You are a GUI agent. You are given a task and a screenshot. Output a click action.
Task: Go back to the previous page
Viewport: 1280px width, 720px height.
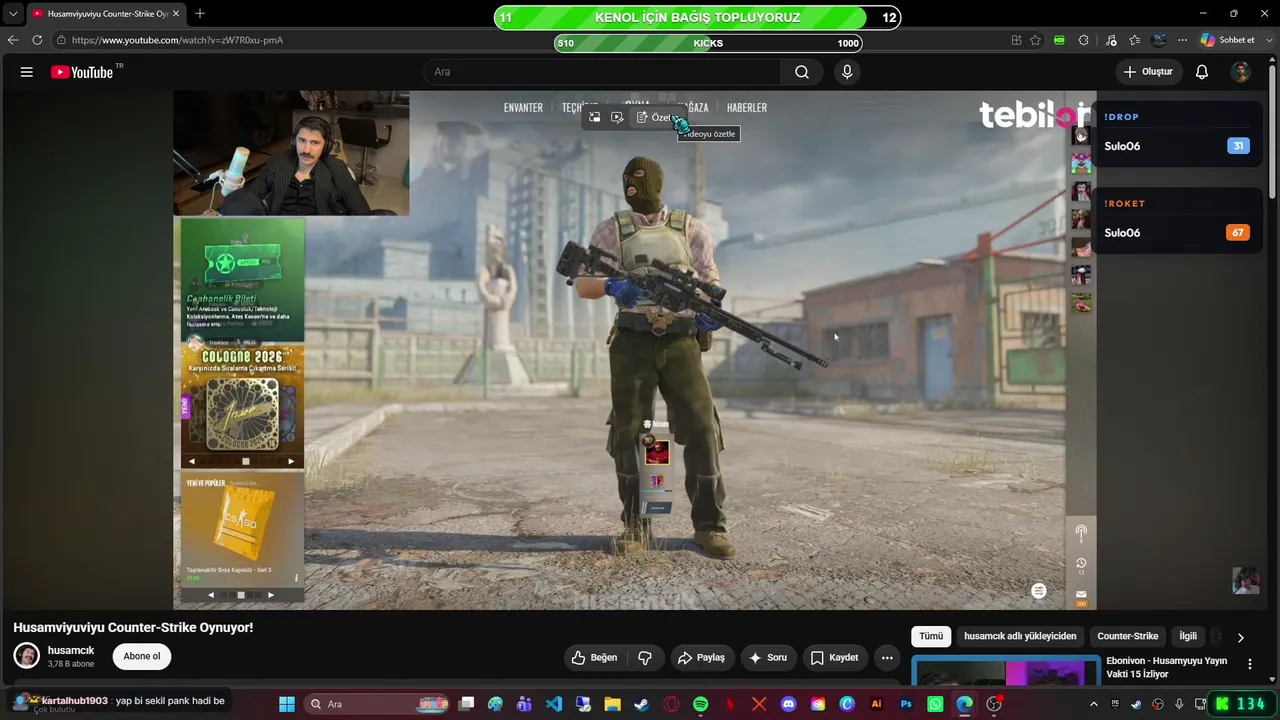[12, 40]
